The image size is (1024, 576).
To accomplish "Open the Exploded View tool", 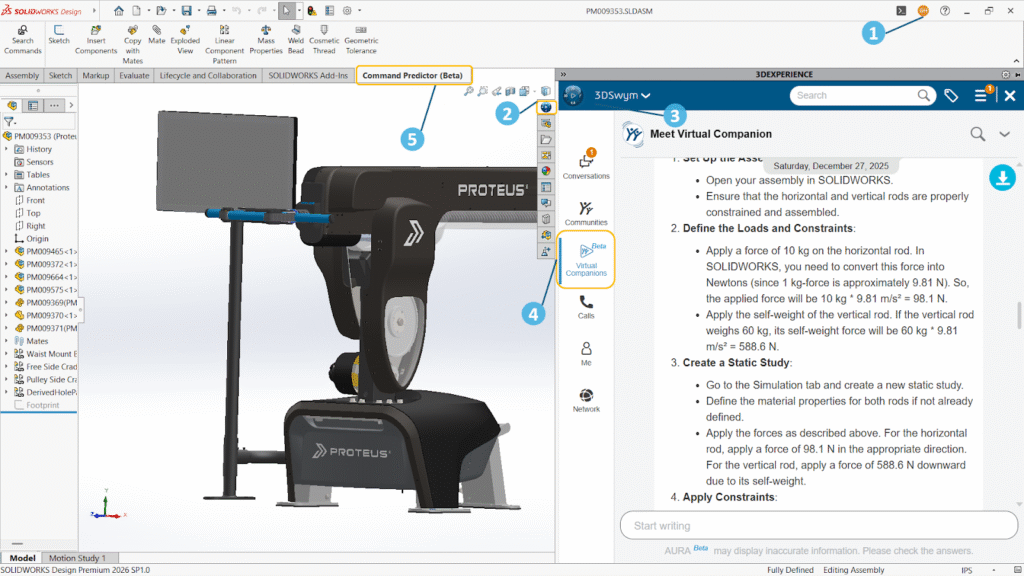I will point(185,34).
